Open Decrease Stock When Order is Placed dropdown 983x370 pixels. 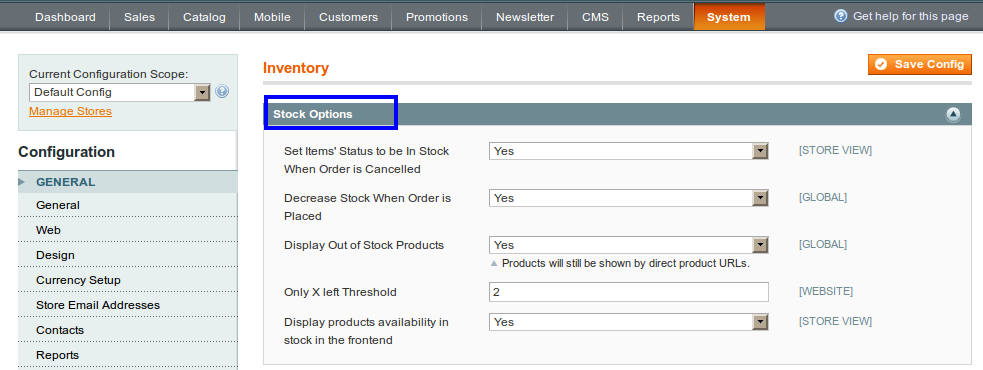coord(629,198)
